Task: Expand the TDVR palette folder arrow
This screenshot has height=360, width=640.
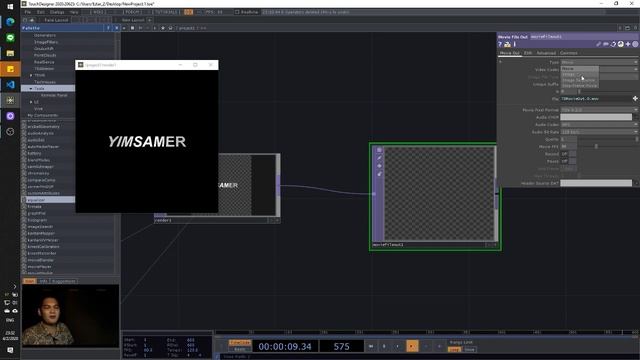Action: tap(31, 75)
